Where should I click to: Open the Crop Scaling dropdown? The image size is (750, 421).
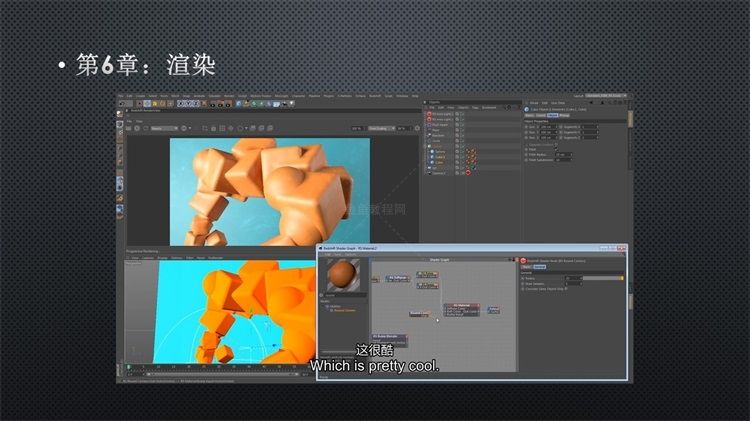381,128
